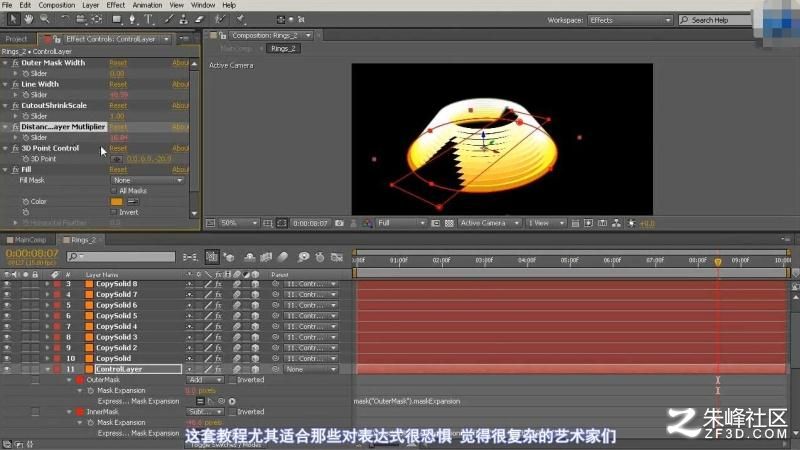Switch to the Project panel tab
800x450 pixels.
(x=17, y=39)
